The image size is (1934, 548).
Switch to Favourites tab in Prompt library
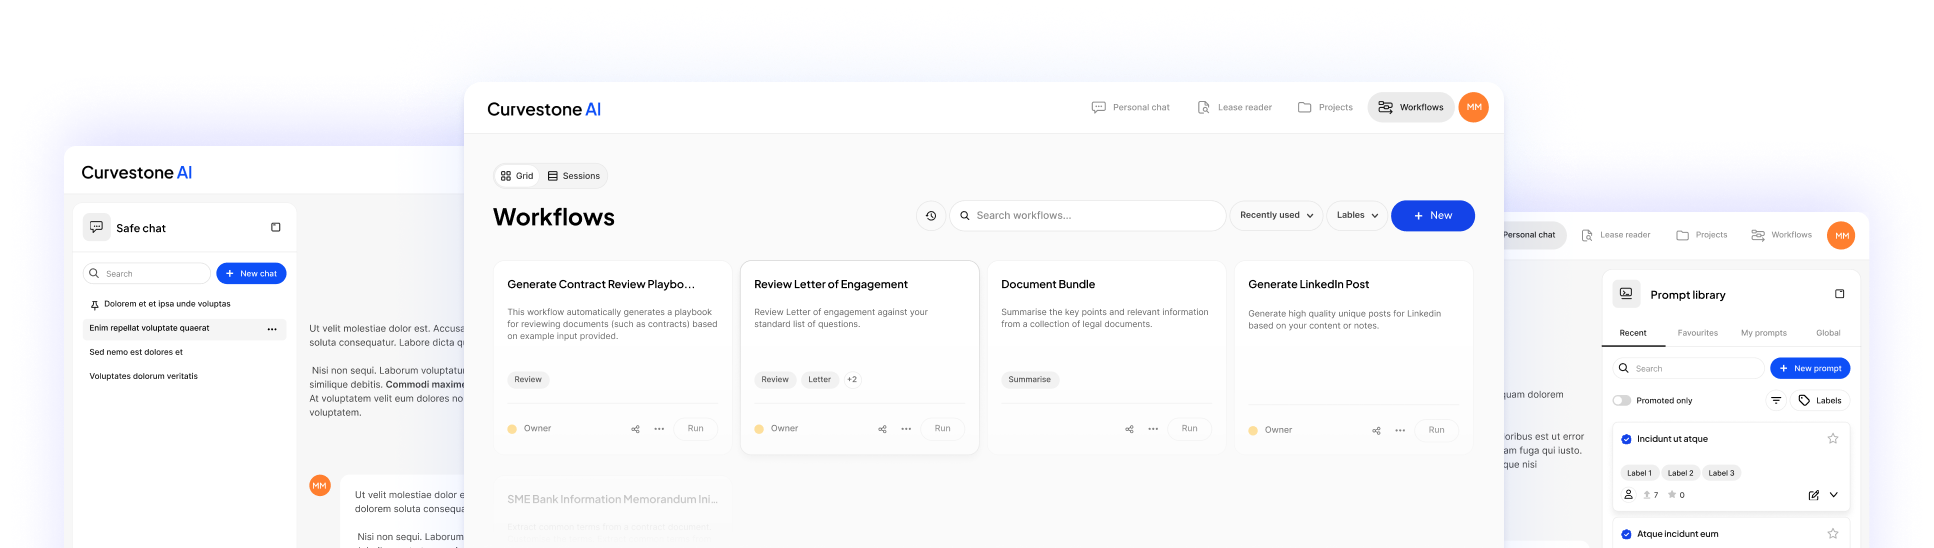click(x=1697, y=333)
